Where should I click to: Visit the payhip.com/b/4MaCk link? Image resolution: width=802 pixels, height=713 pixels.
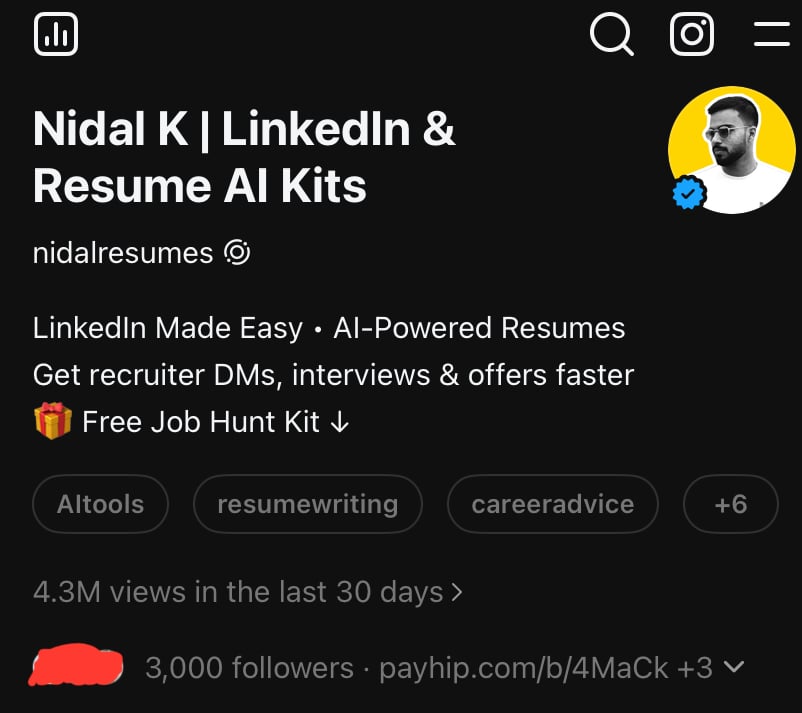tap(523, 667)
